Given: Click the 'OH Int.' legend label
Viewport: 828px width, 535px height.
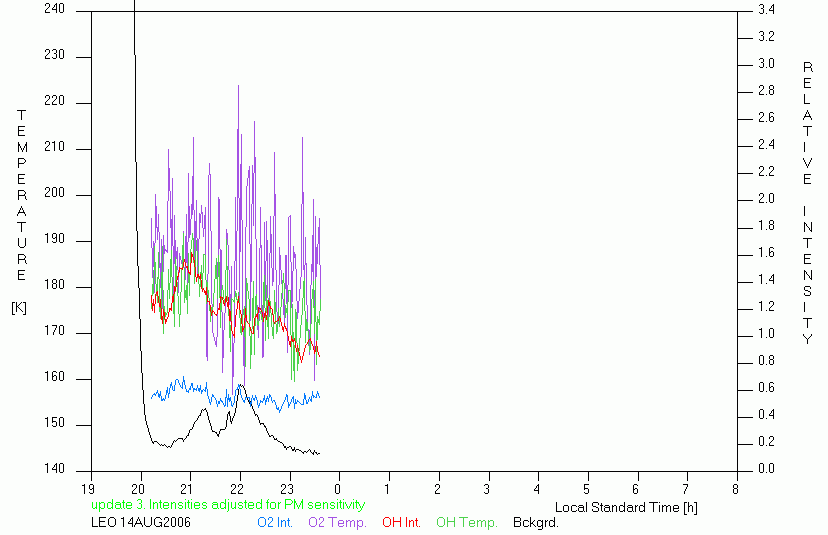Looking at the screenshot, I should [x=401, y=522].
